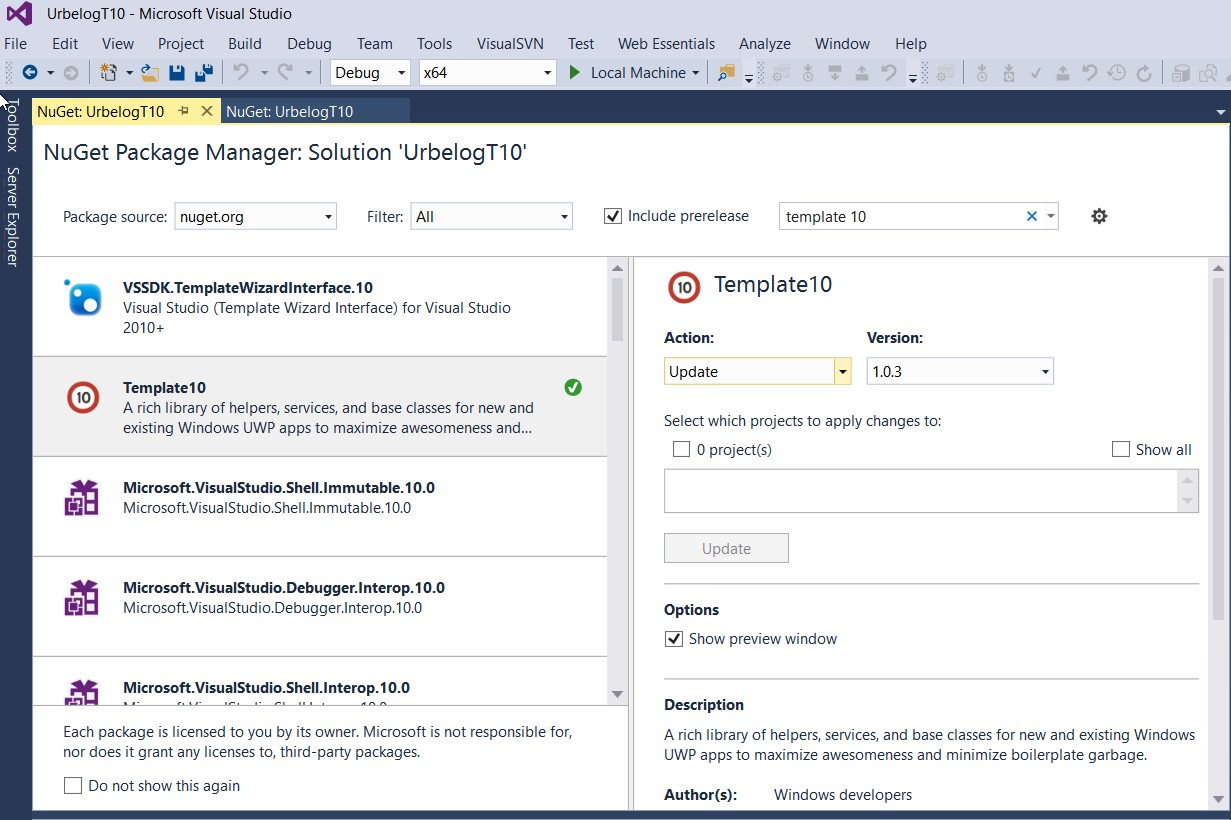Check the 'Do not show this again' box
This screenshot has height=820, width=1231.
[x=73, y=786]
